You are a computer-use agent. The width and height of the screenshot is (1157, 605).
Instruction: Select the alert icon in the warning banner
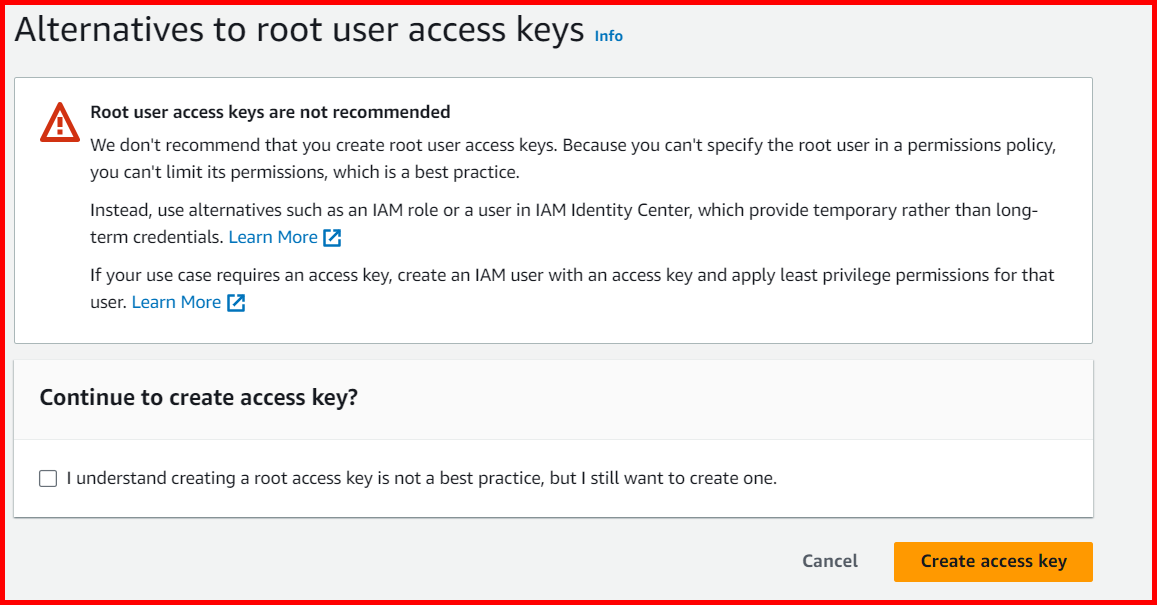coord(59,121)
